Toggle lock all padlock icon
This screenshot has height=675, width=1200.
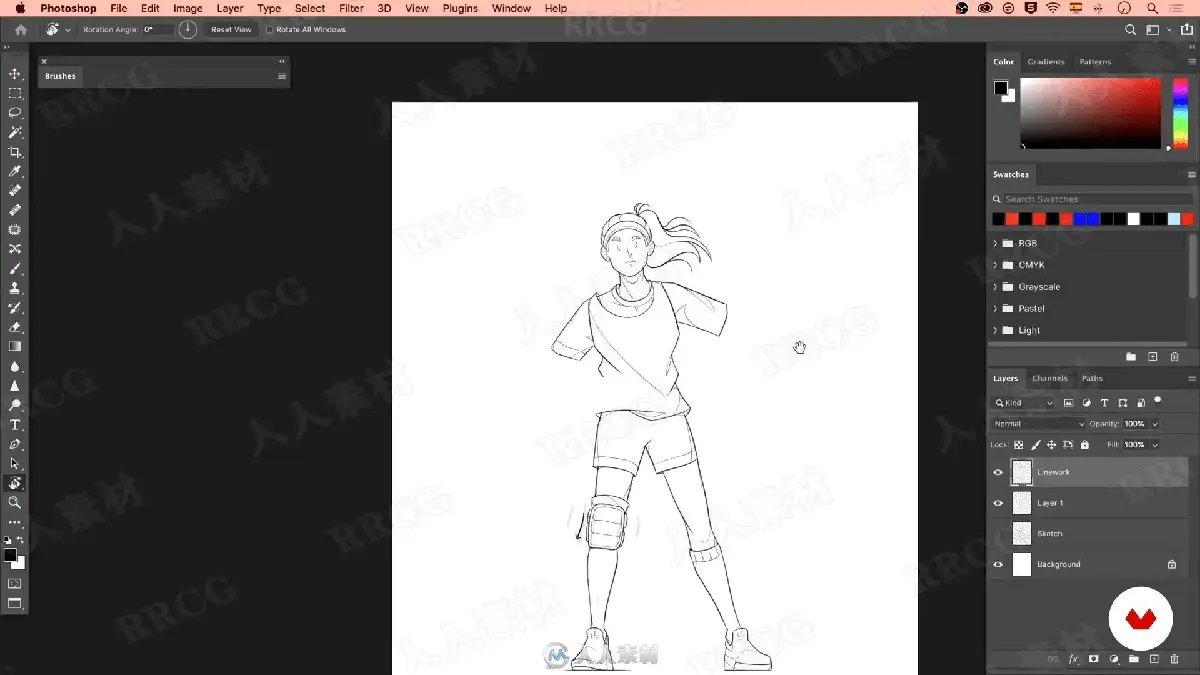(1085, 445)
